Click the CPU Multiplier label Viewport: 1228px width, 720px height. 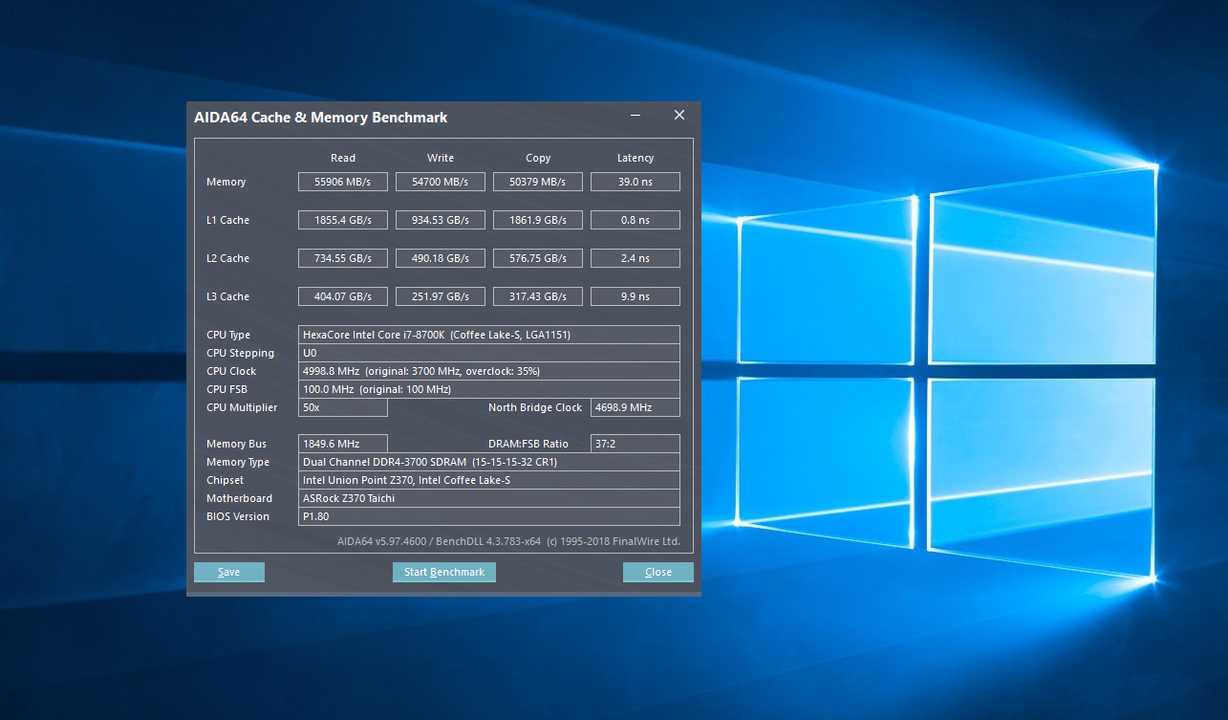click(x=242, y=408)
